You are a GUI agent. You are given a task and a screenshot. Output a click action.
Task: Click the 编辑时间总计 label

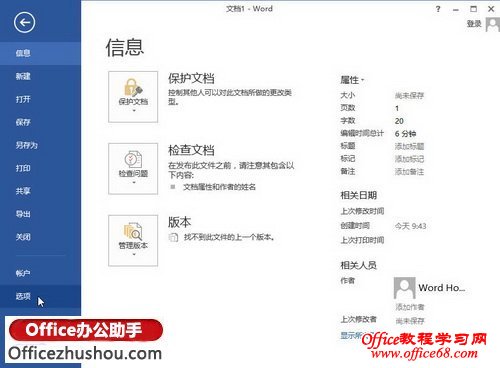[x=362, y=133]
